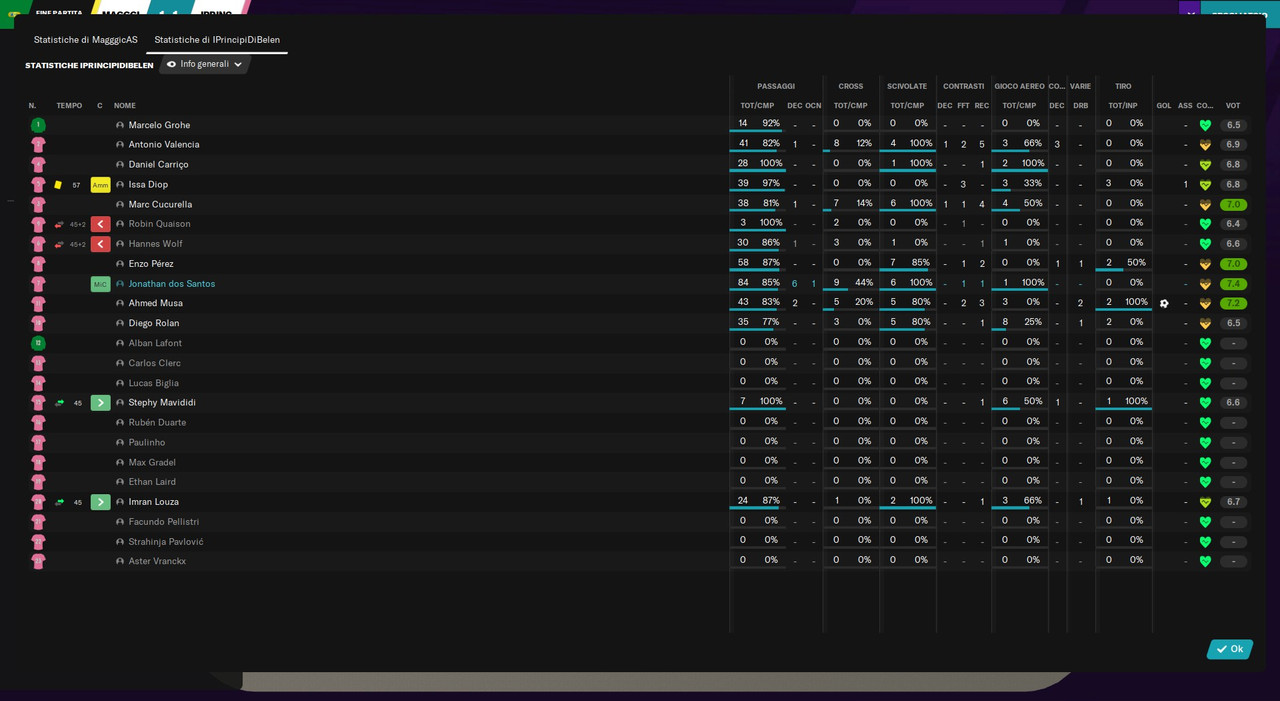Click Antonio Valencia's orange condition heart icon
Viewport: 1280px width, 701px height.
1205,145
